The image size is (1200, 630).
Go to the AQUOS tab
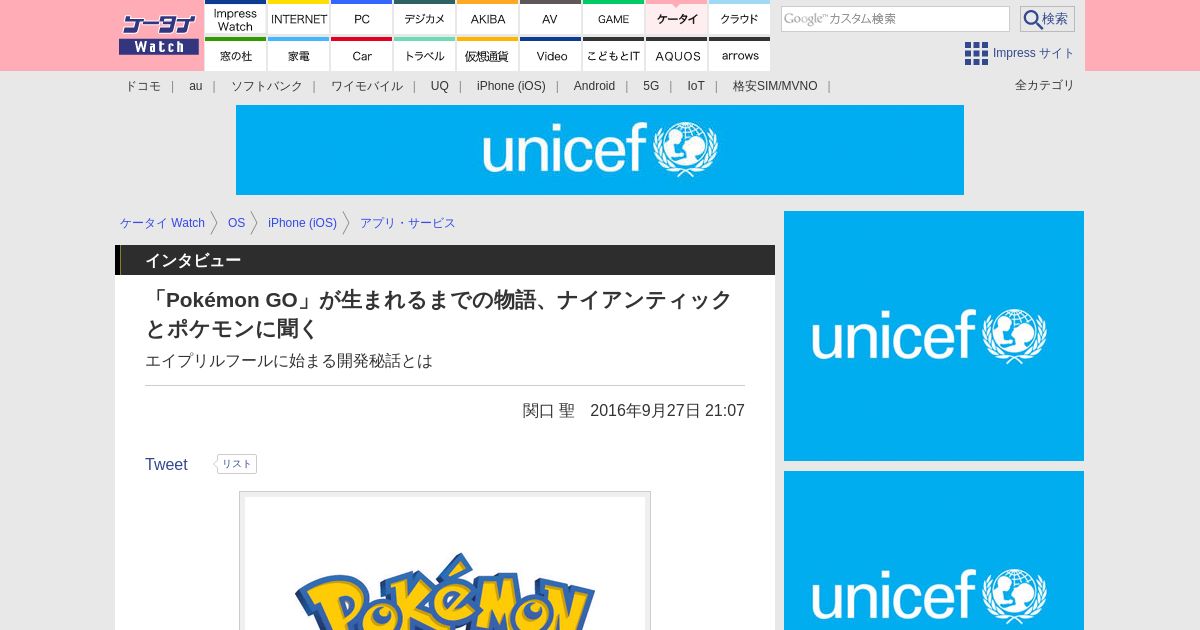coord(677,55)
